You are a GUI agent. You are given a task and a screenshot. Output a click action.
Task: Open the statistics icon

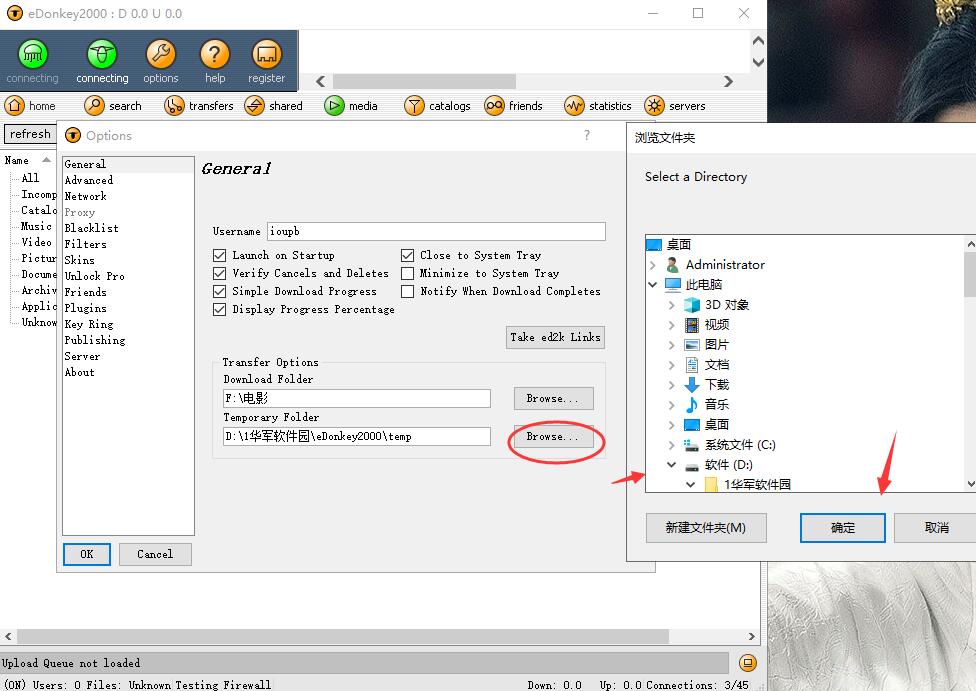[x=574, y=106]
